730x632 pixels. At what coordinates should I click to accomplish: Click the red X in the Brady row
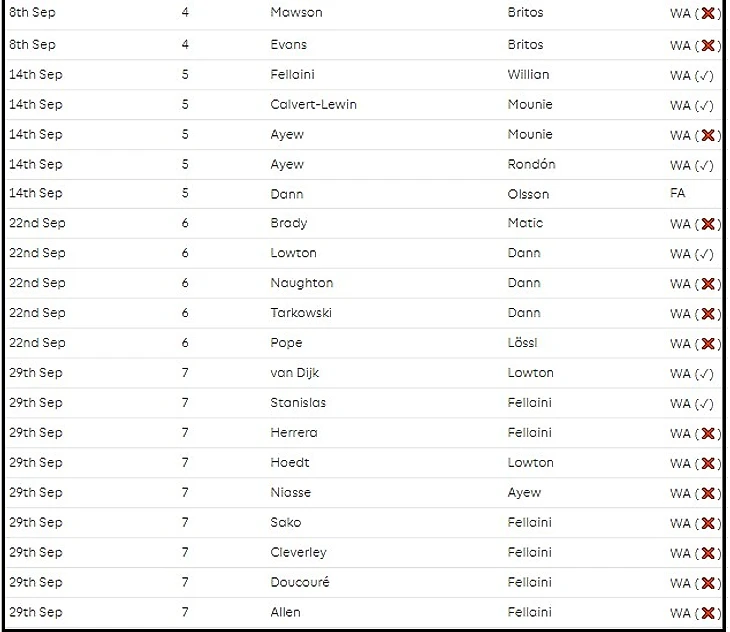pos(709,224)
